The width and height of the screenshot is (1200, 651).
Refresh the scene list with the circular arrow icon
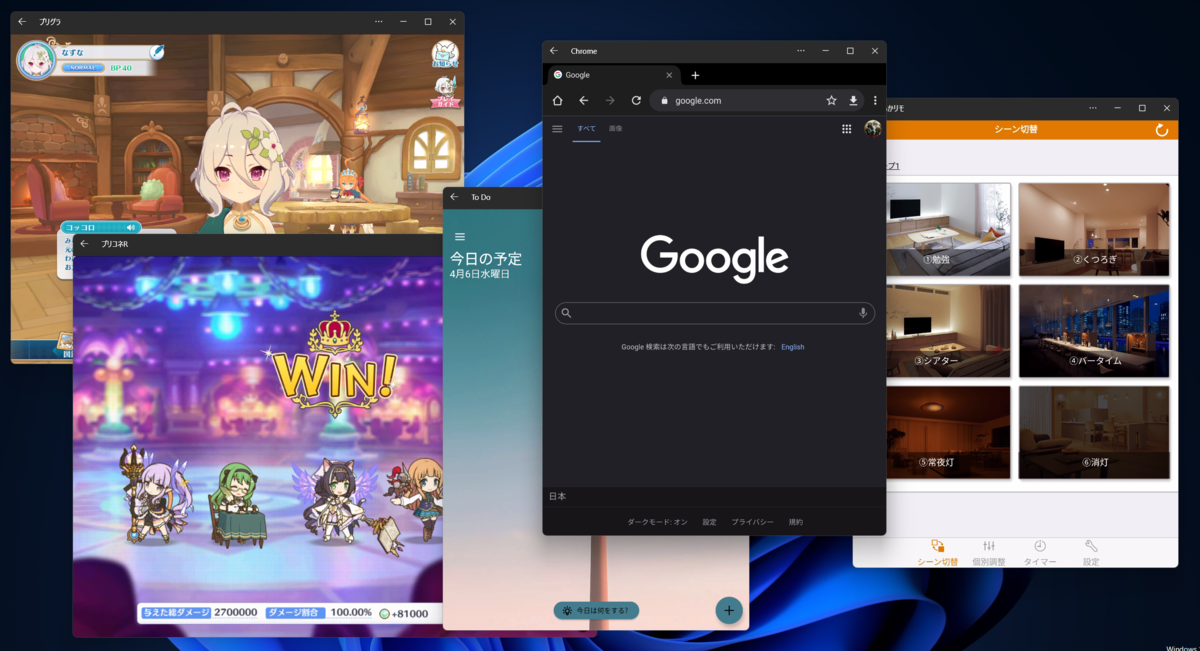click(1161, 130)
